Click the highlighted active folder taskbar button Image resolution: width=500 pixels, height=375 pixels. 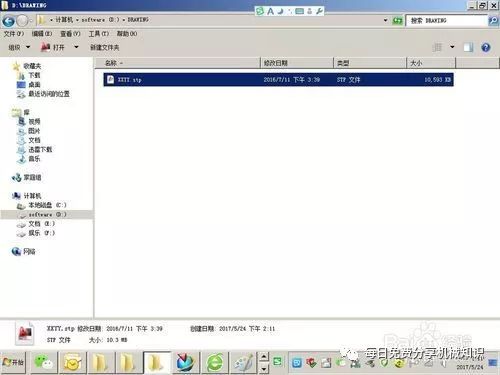(157, 362)
